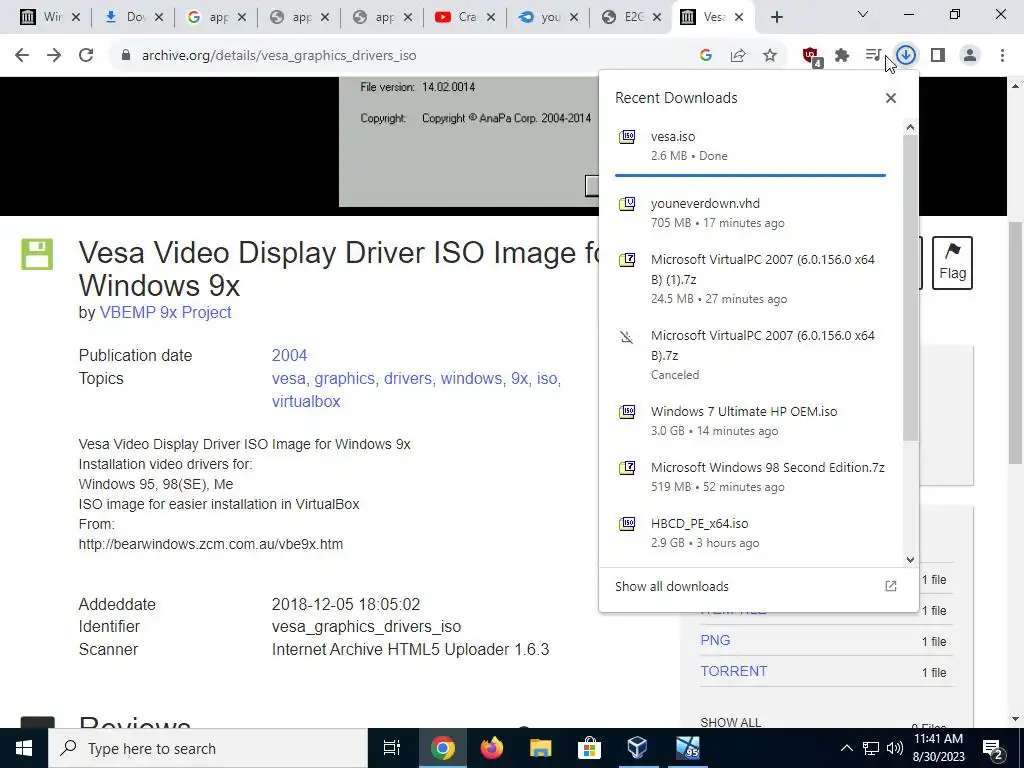
Task: Open the VBEMP 9x Project link
Action: coord(165,313)
